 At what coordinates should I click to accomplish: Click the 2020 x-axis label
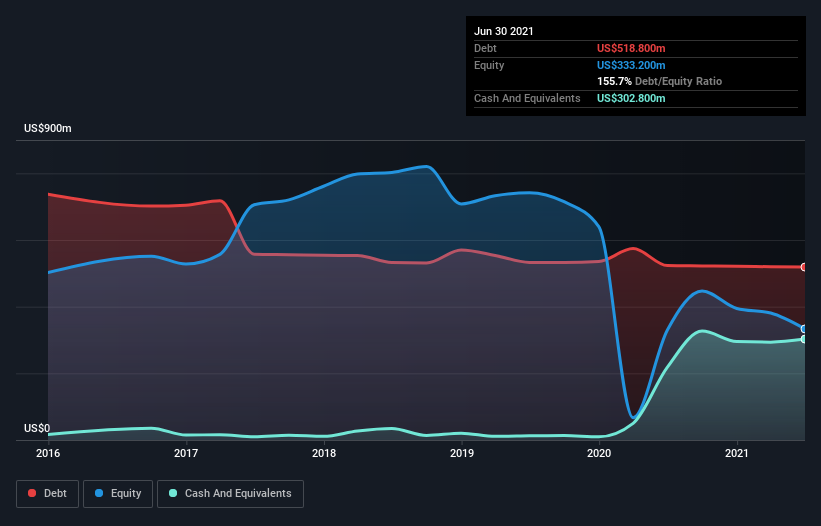click(599, 453)
